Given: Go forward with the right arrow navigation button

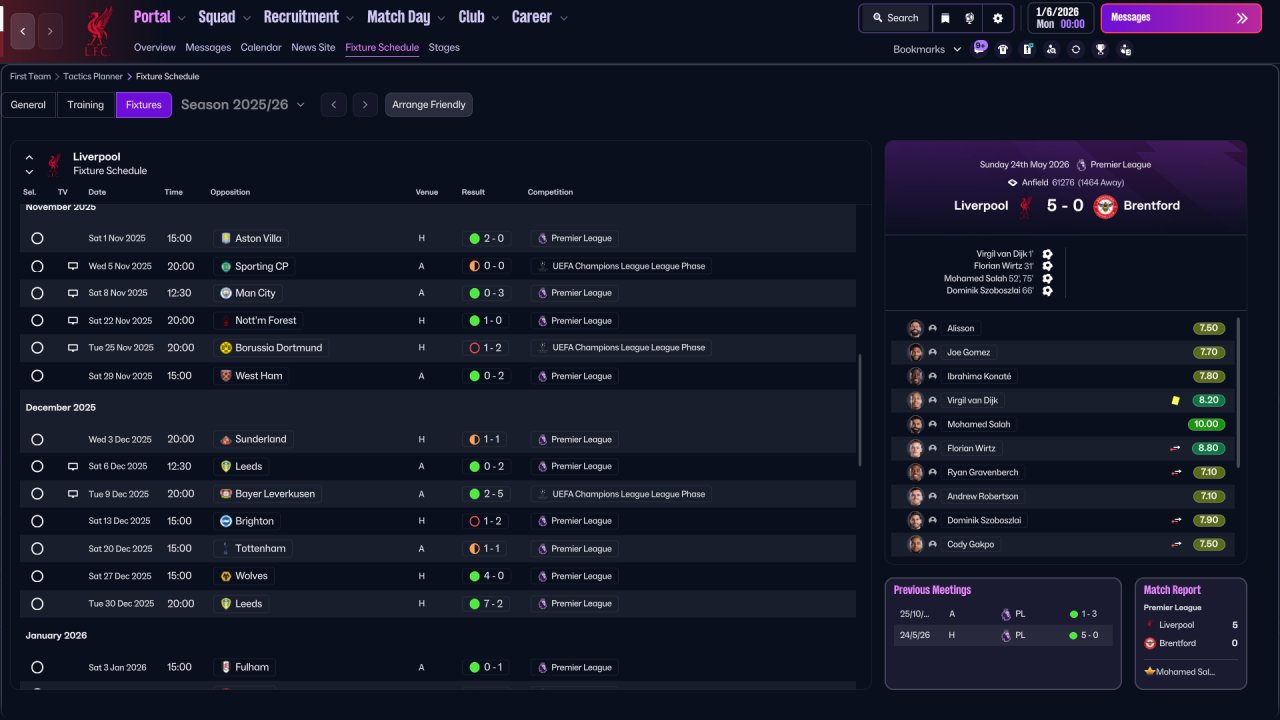Looking at the screenshot, I should click(x=50, y=32).
